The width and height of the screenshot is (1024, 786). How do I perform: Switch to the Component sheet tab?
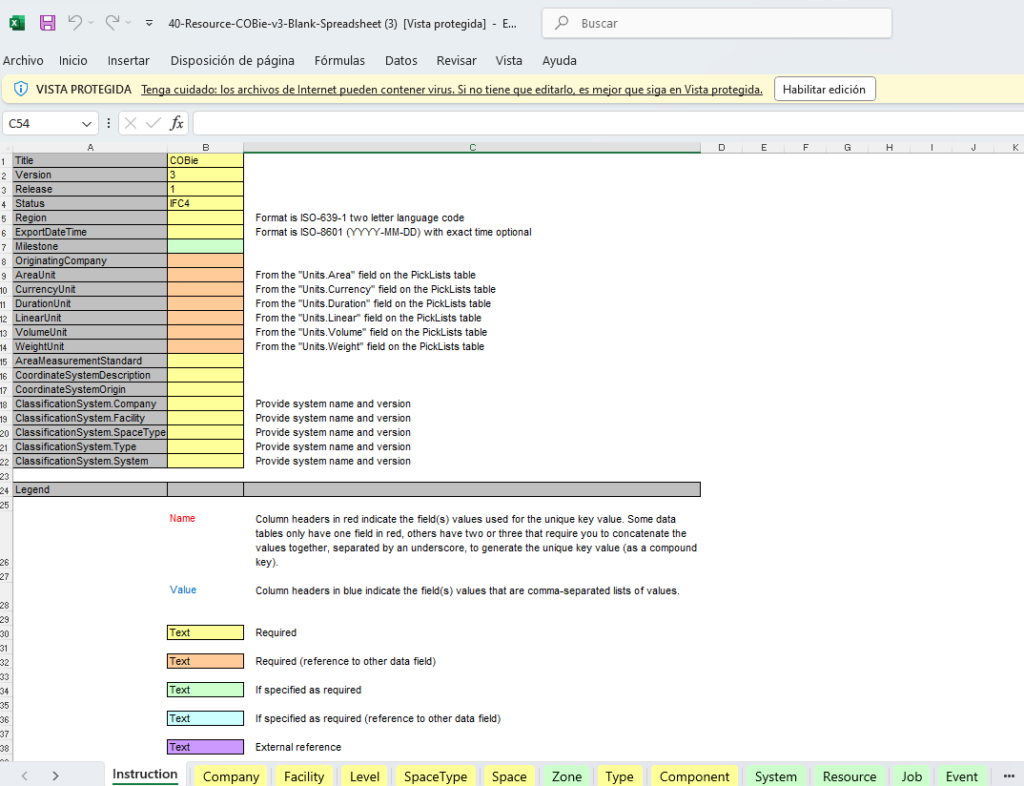tap(694, 776)
